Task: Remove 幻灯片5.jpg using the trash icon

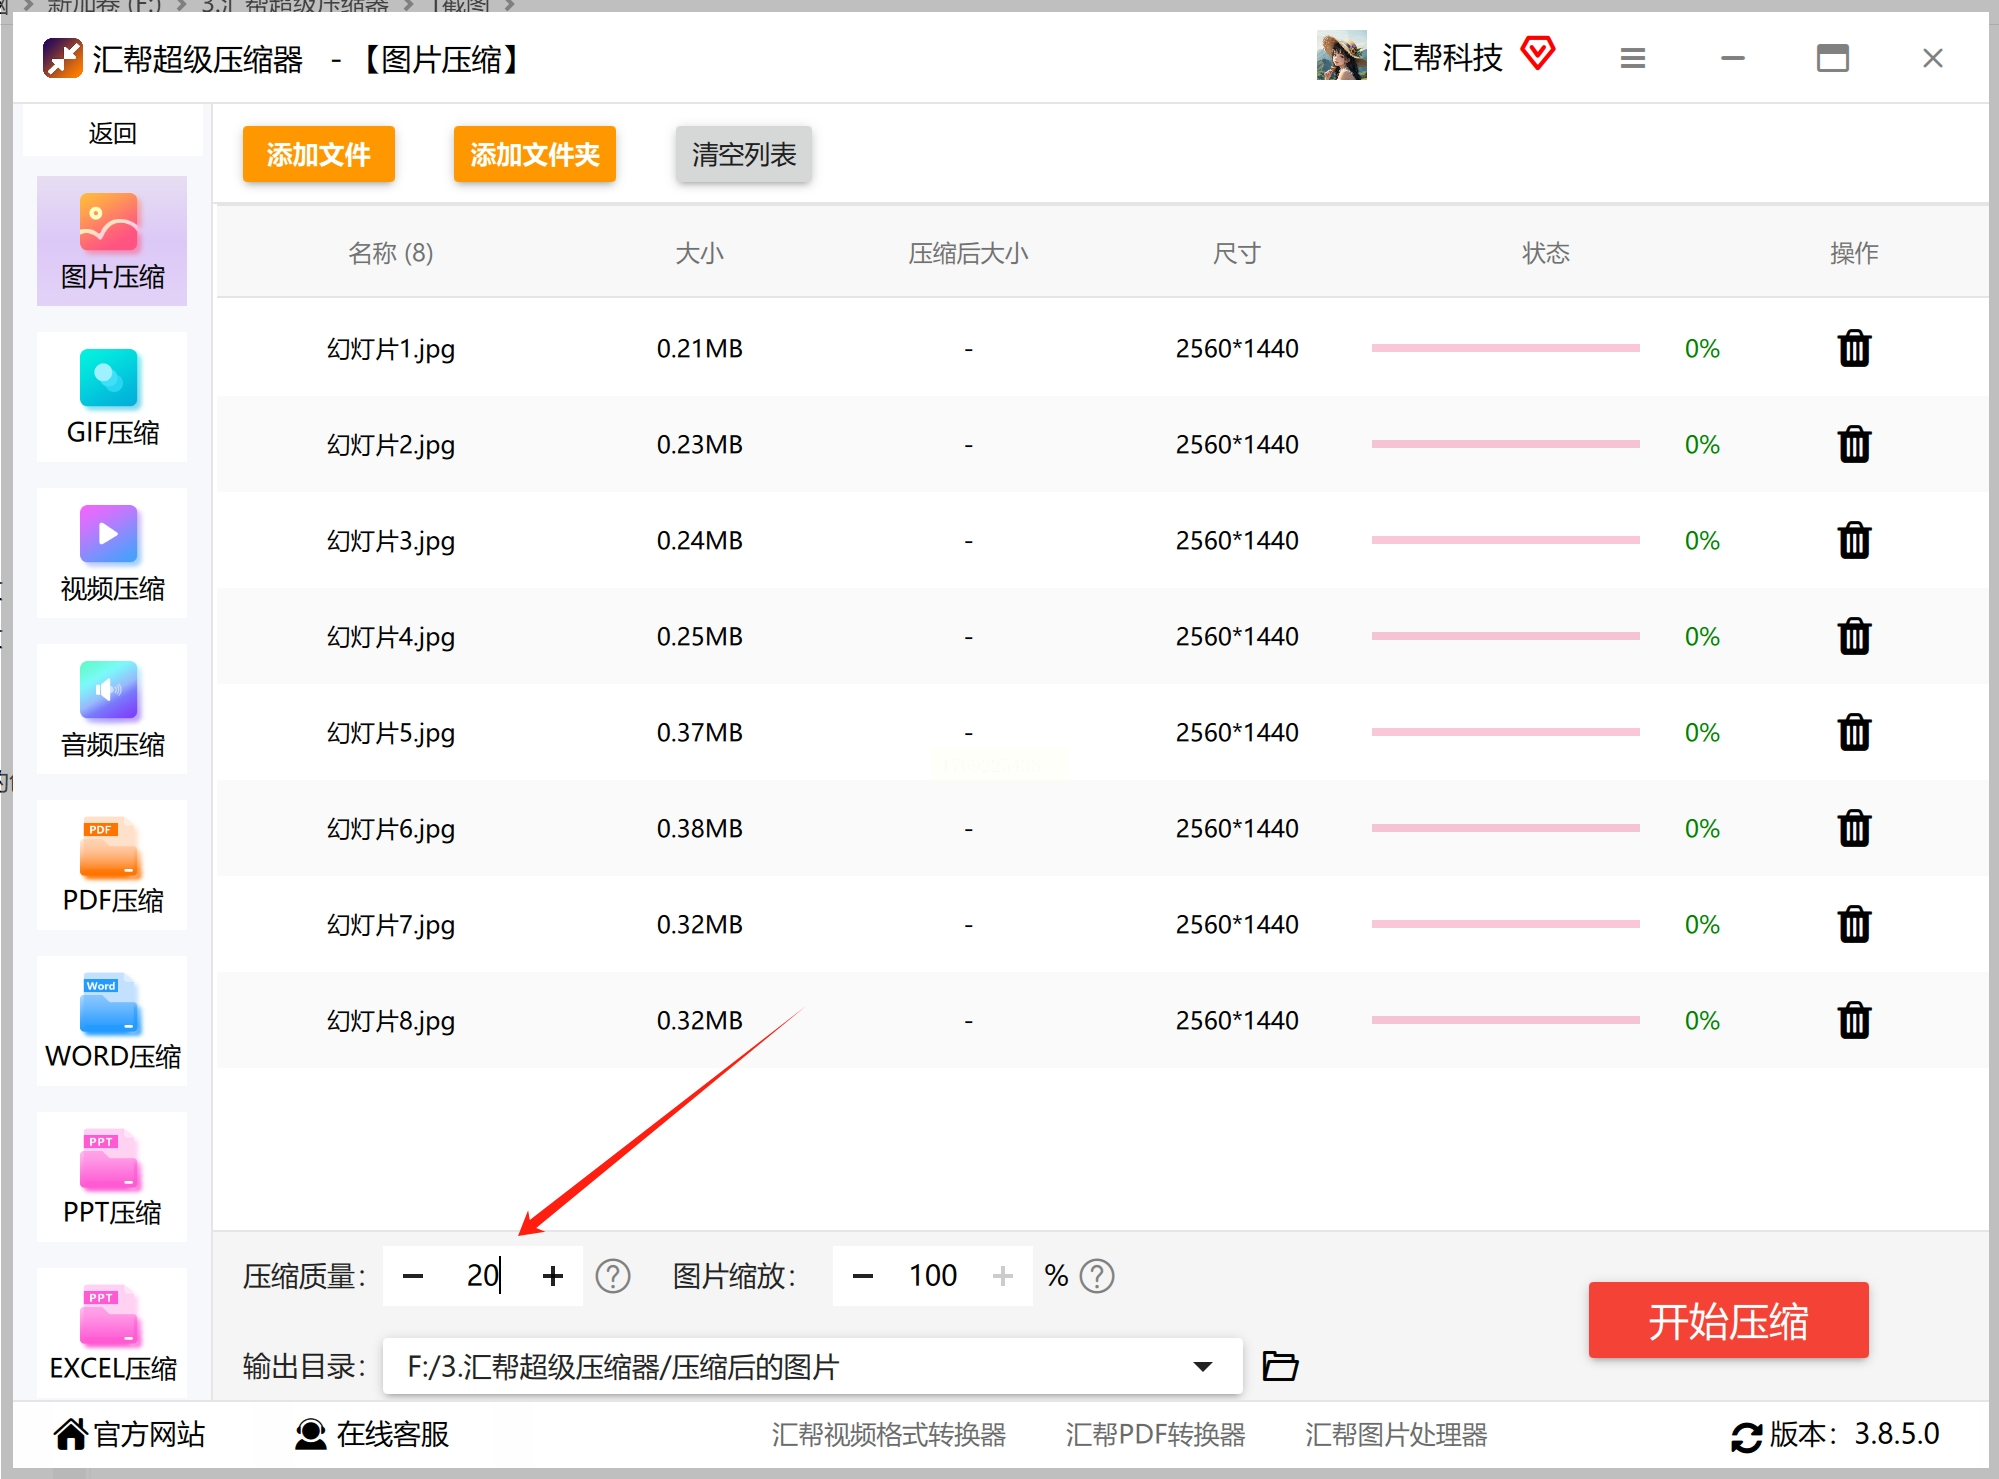Action: pyautogui.click(x=1853, y=733)
